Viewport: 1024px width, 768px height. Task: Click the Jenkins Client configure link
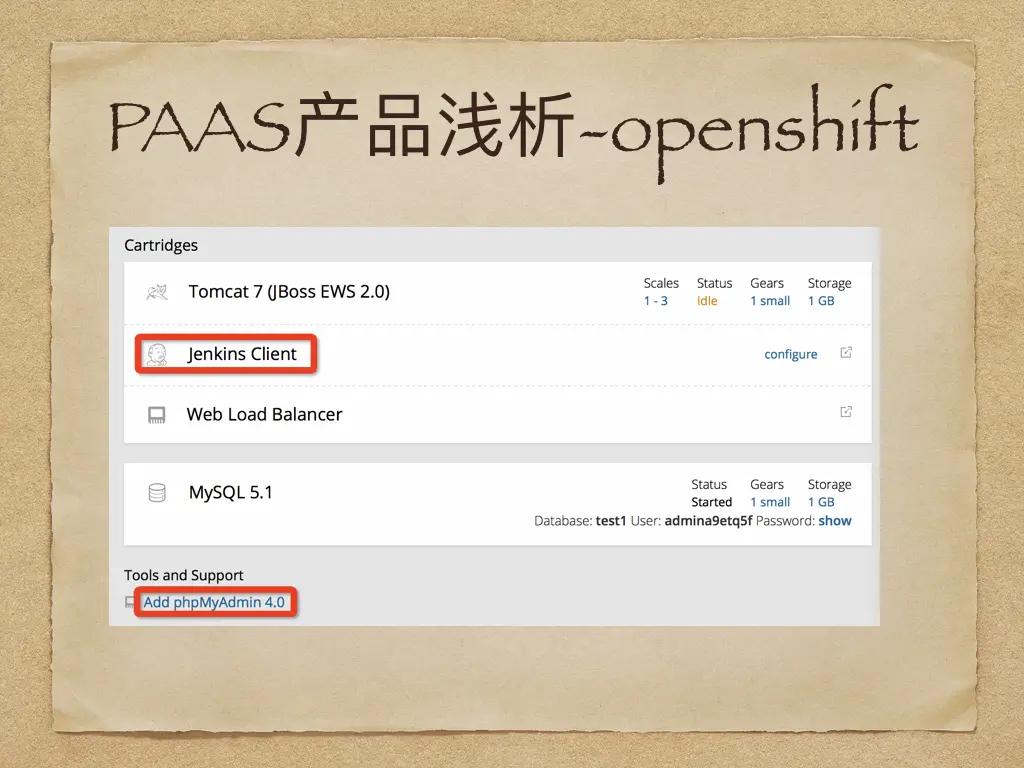pyautogui.click(x=791, y=354)
